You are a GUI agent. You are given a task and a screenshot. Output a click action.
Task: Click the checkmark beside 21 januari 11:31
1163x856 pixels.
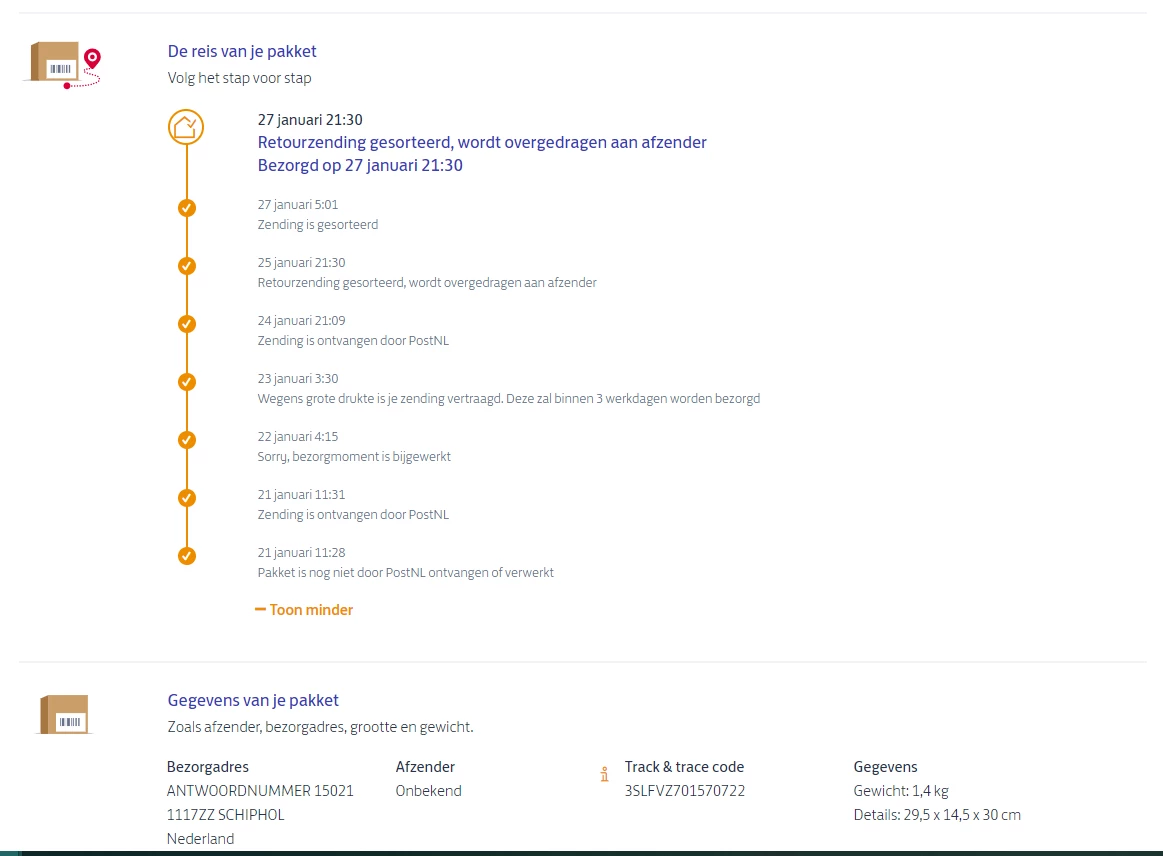(187, 498)
